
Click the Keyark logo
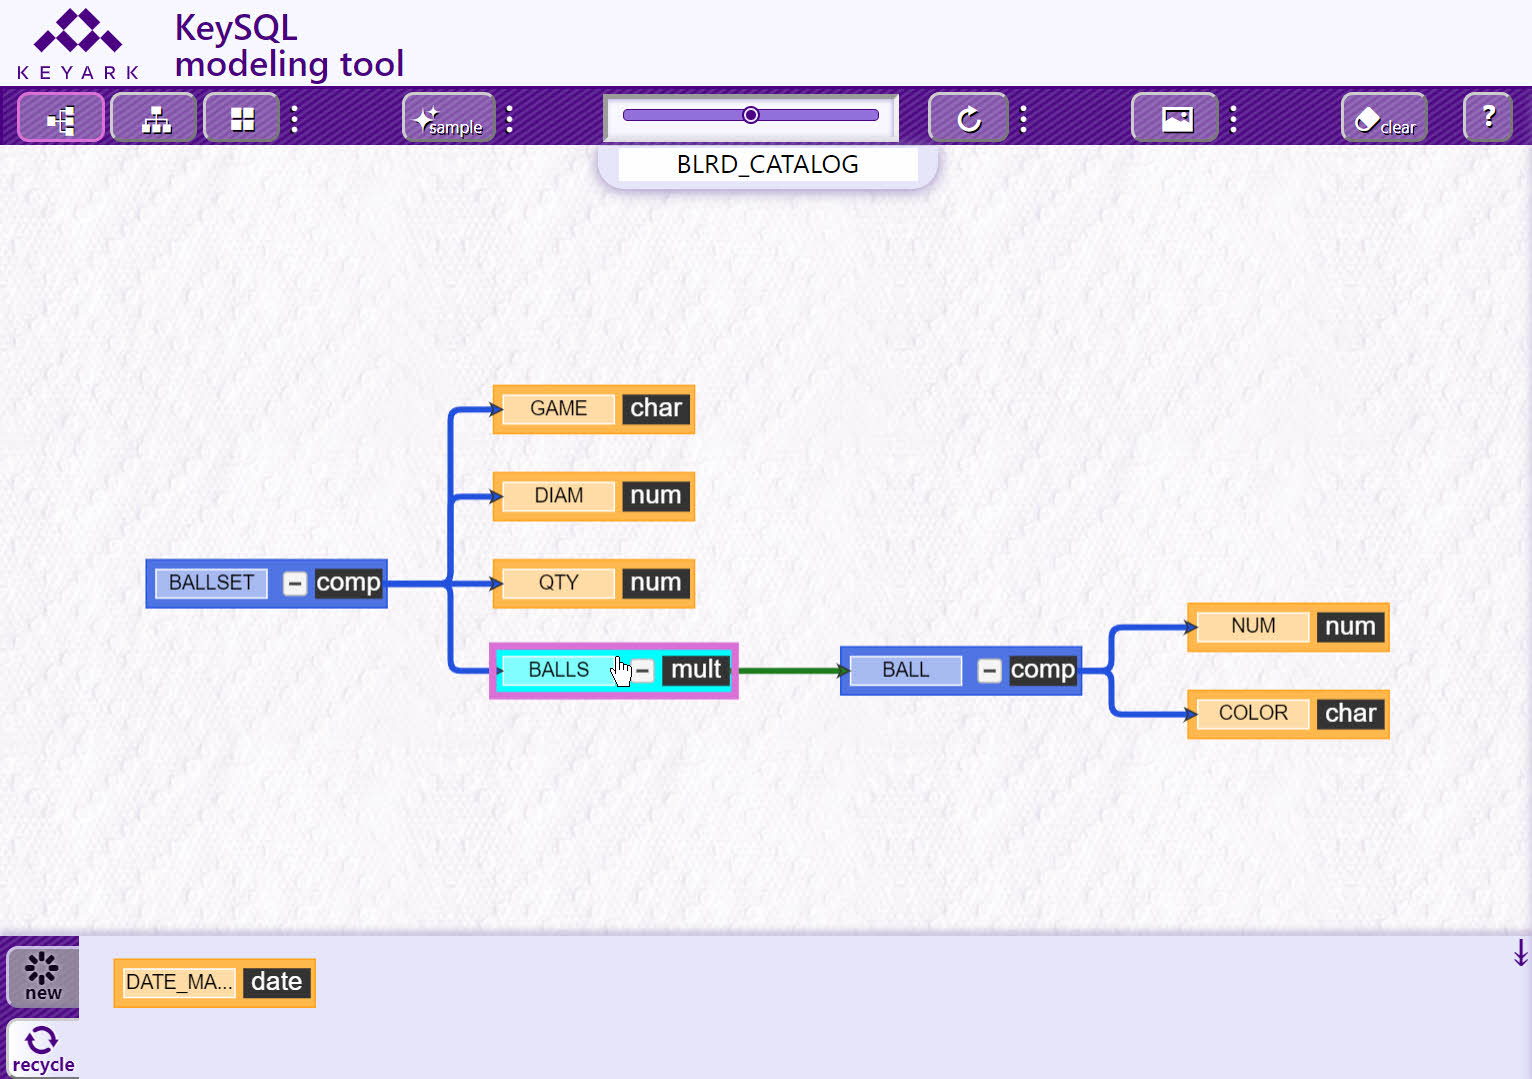coord(78,45)
